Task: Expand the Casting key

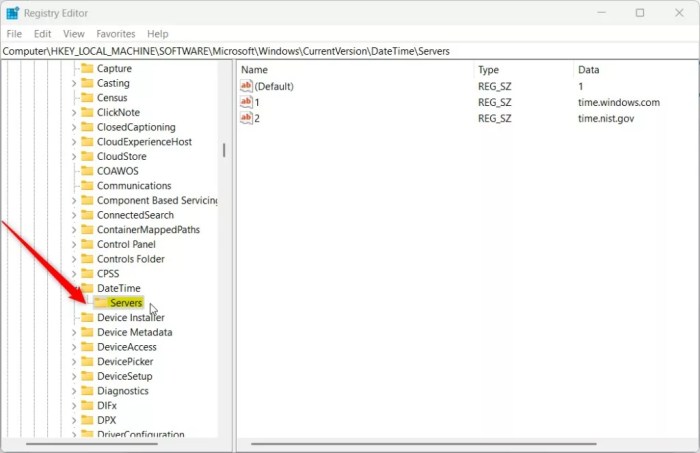Action: (74, 83)
